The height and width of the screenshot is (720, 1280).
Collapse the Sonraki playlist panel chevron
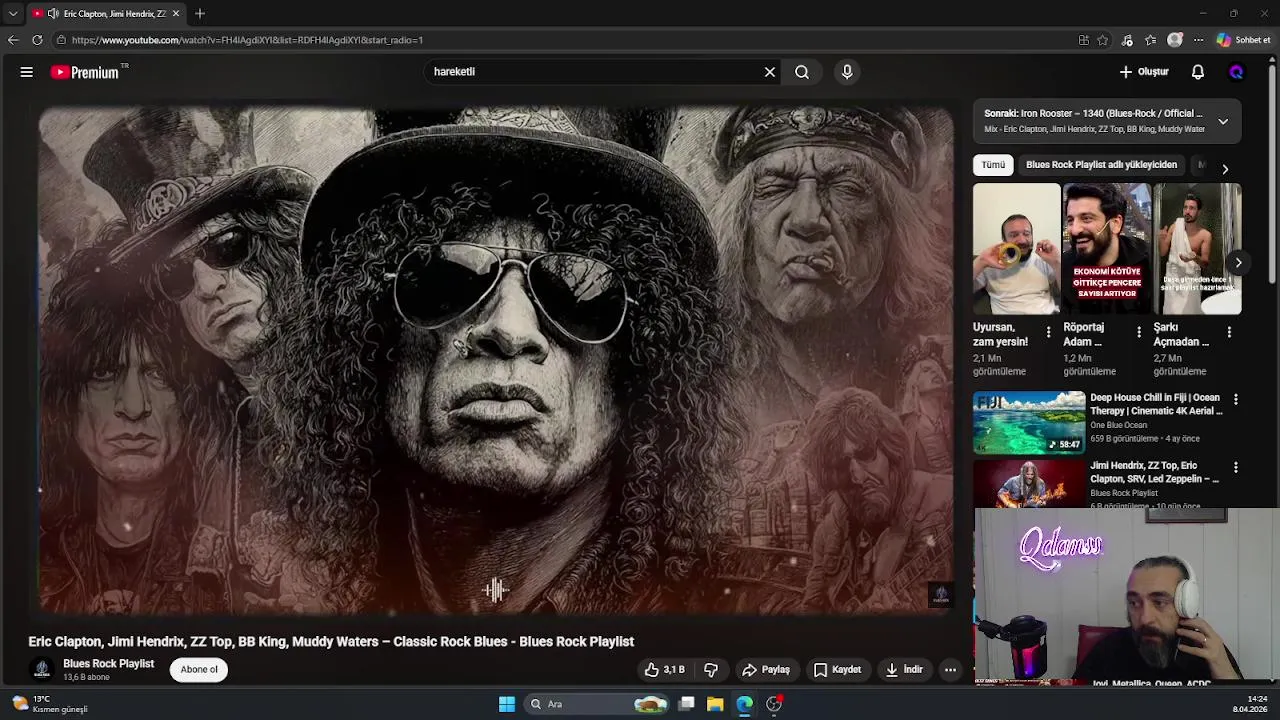click(x=1223, y=121)
